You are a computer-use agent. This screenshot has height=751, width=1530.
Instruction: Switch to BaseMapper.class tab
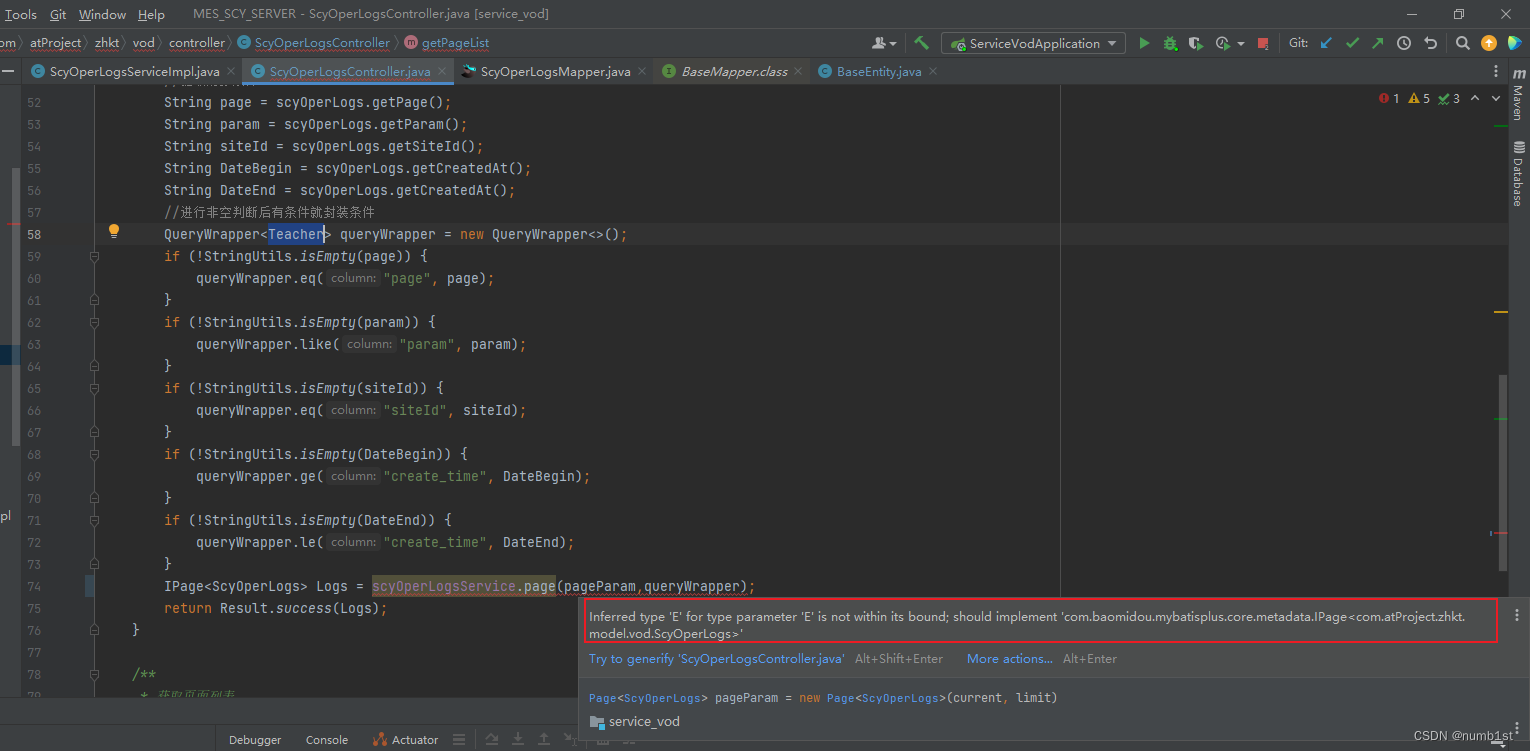(x=734, y=71)
